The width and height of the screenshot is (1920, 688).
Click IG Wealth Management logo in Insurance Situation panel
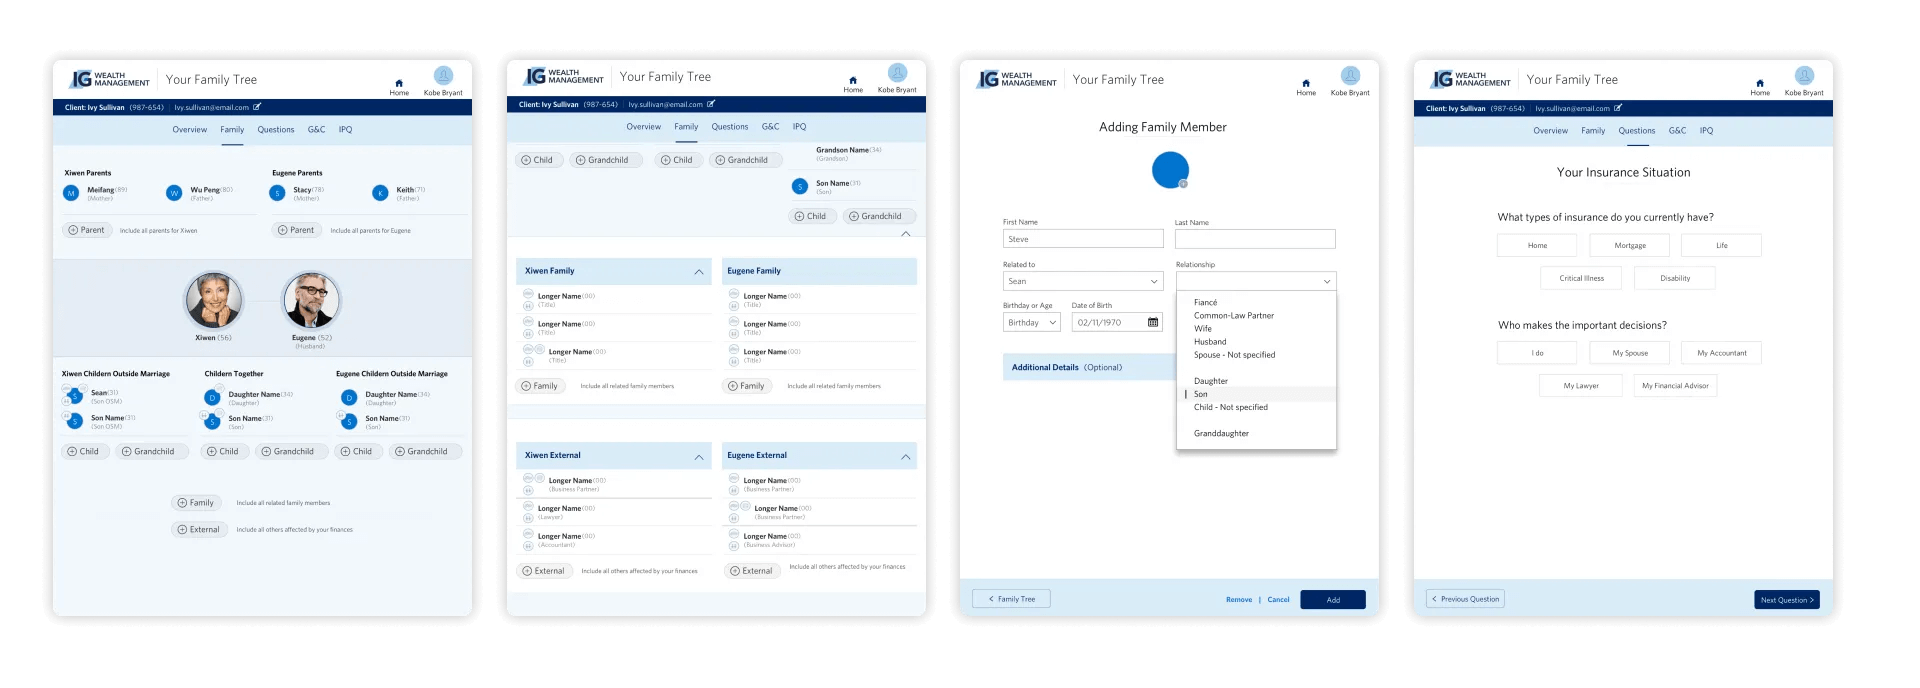(x=1471, y=79)
